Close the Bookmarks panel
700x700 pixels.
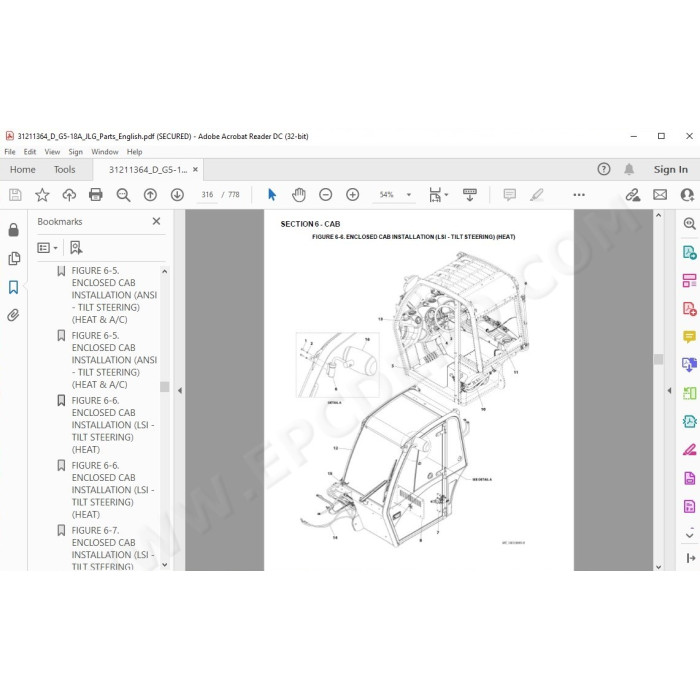tap(156, 221)
